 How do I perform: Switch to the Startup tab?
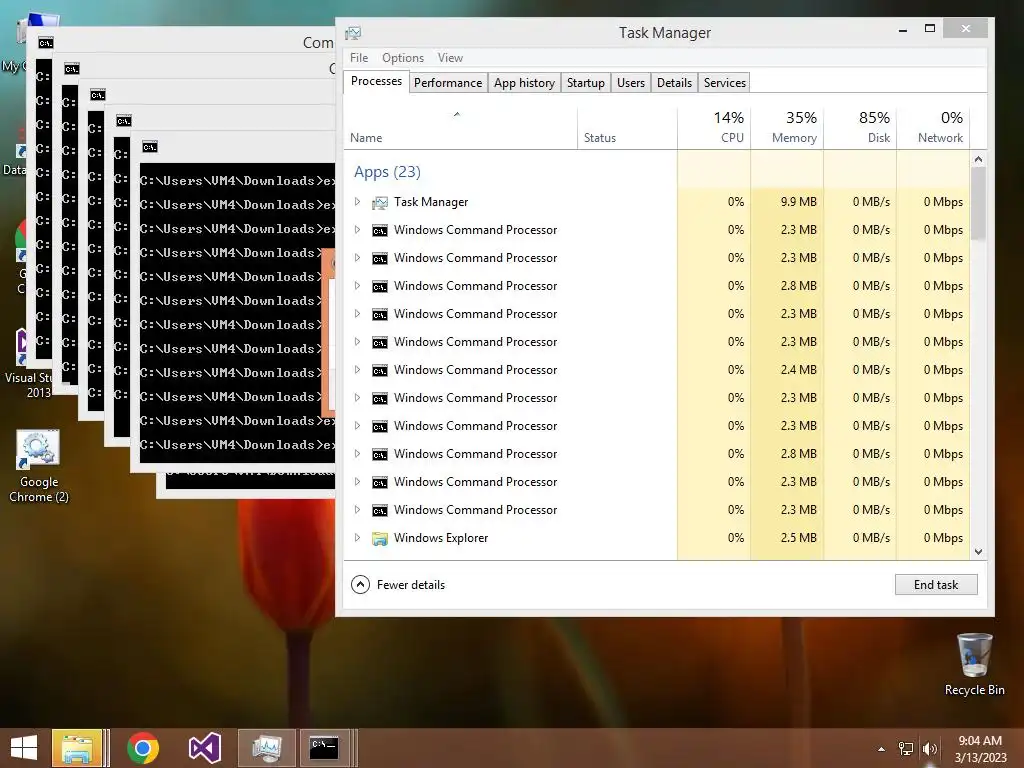point(586,83)
